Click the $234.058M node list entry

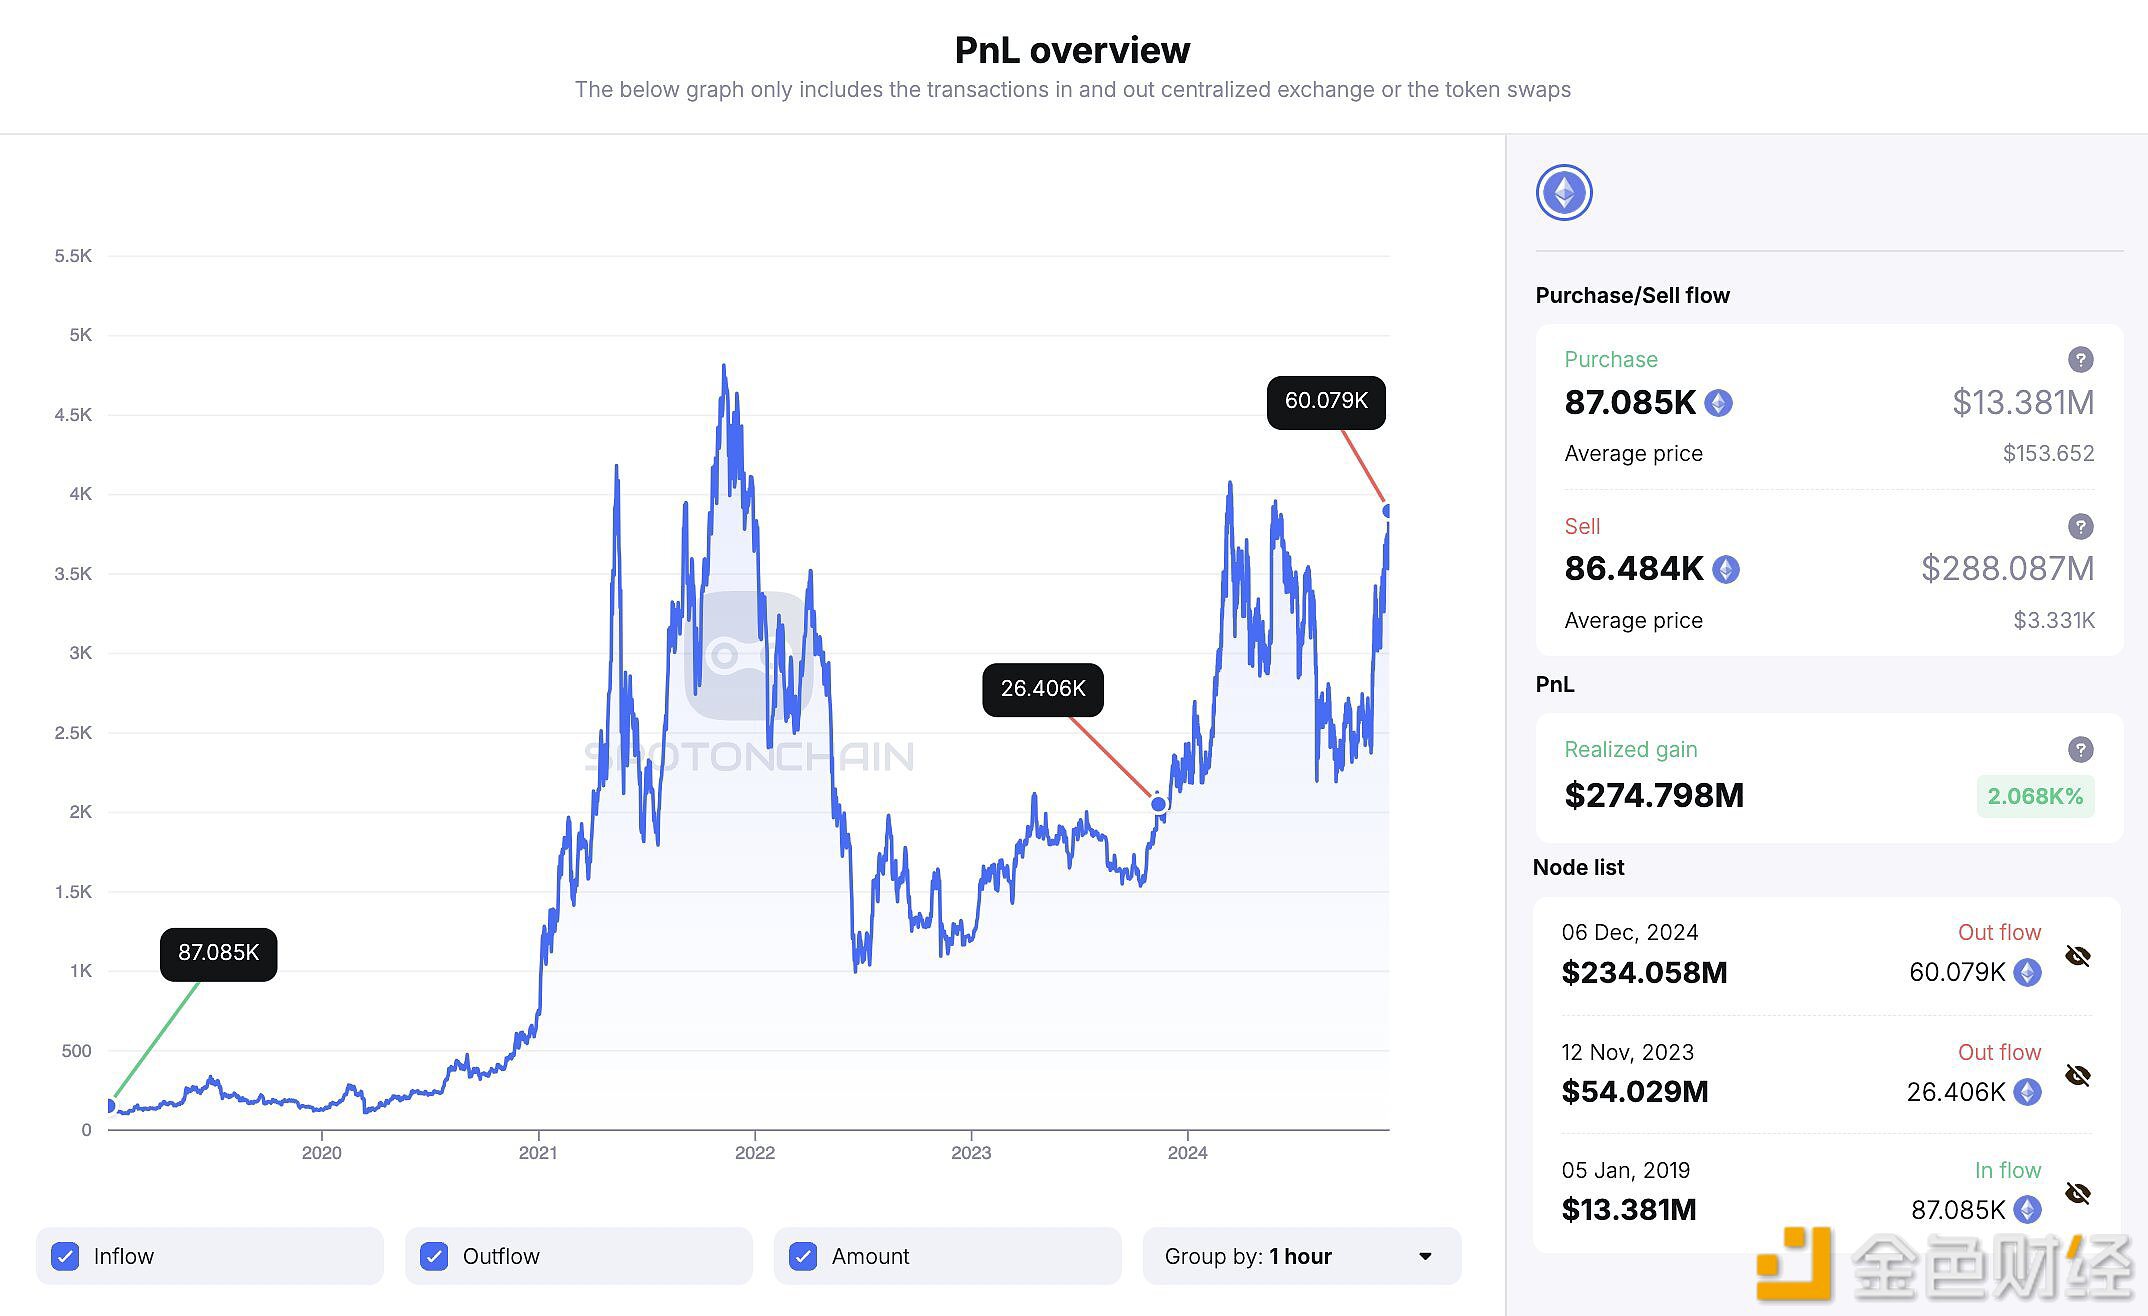[1643, 972]
